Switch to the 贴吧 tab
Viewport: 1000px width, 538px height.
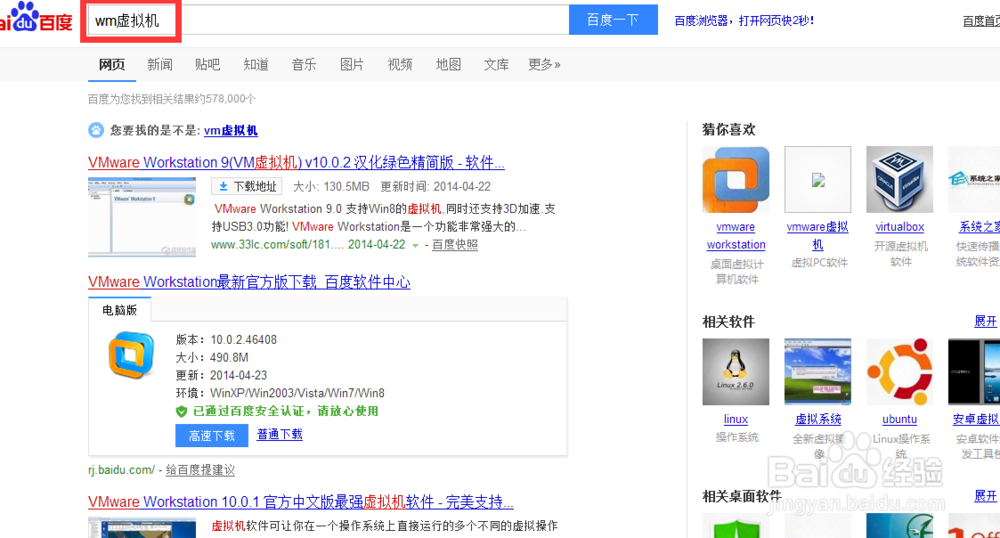[x=207, y=64]
